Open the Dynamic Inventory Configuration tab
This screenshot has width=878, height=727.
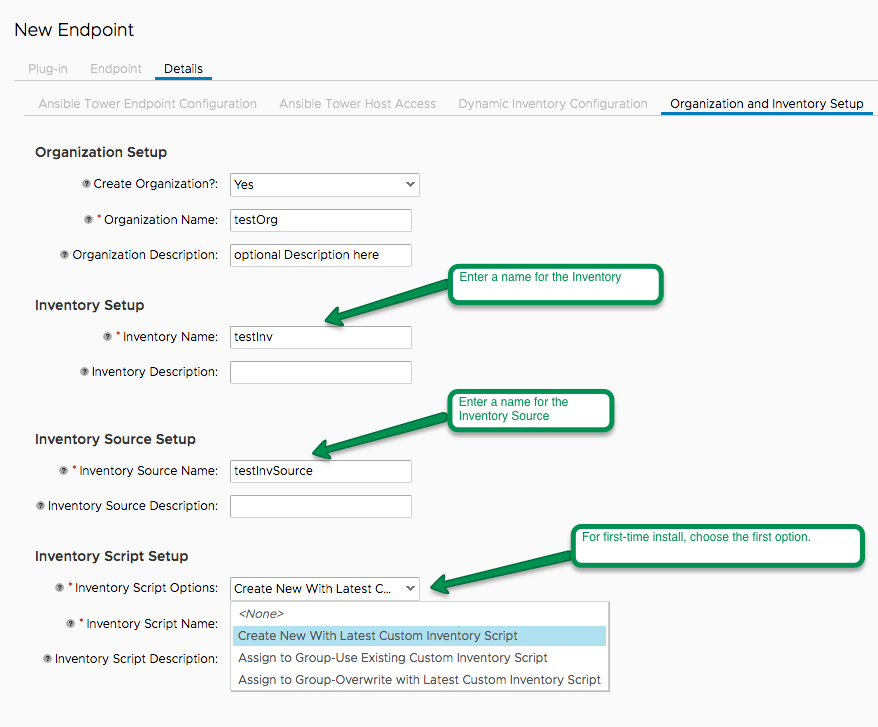pyautogui.click(x=553, y=104)
